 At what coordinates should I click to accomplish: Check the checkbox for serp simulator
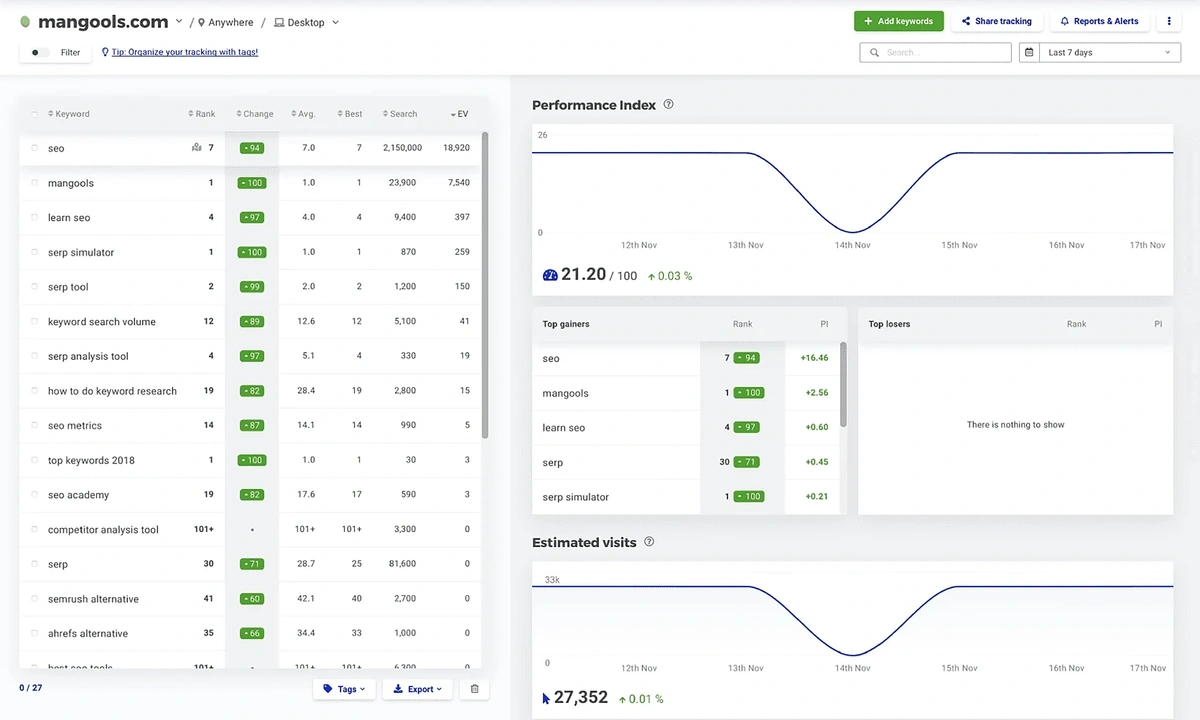pos(35,252)
